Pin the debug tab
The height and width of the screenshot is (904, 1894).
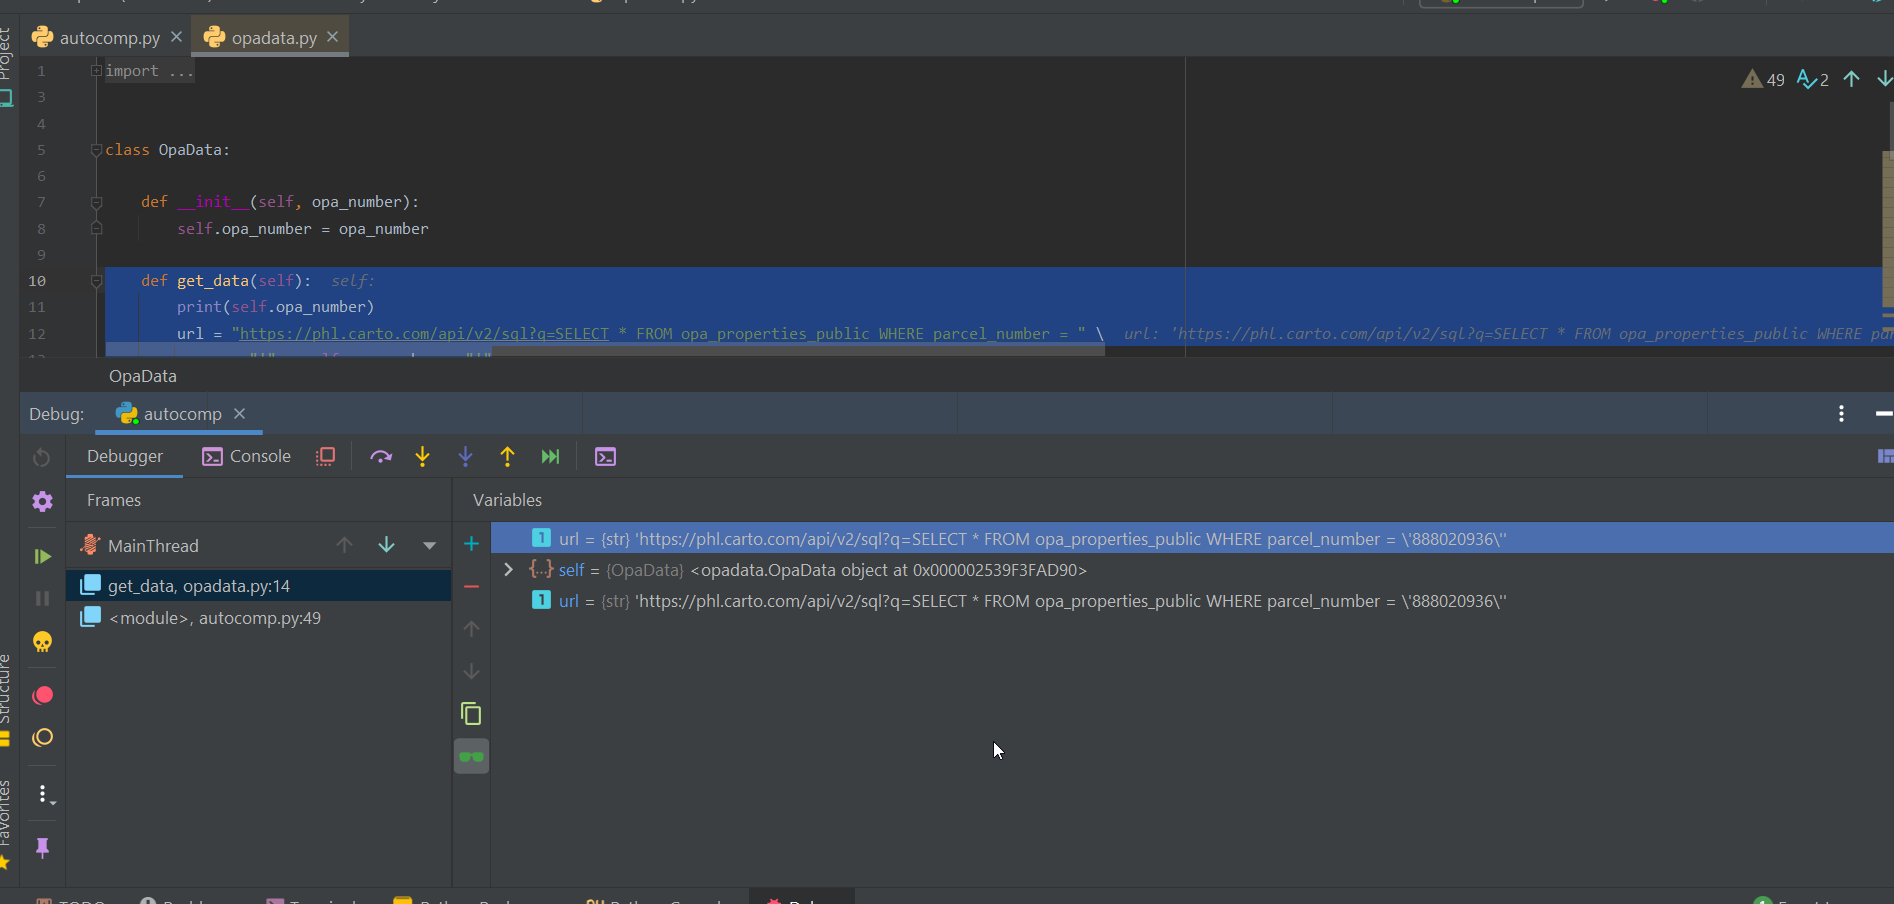(42, 848)
